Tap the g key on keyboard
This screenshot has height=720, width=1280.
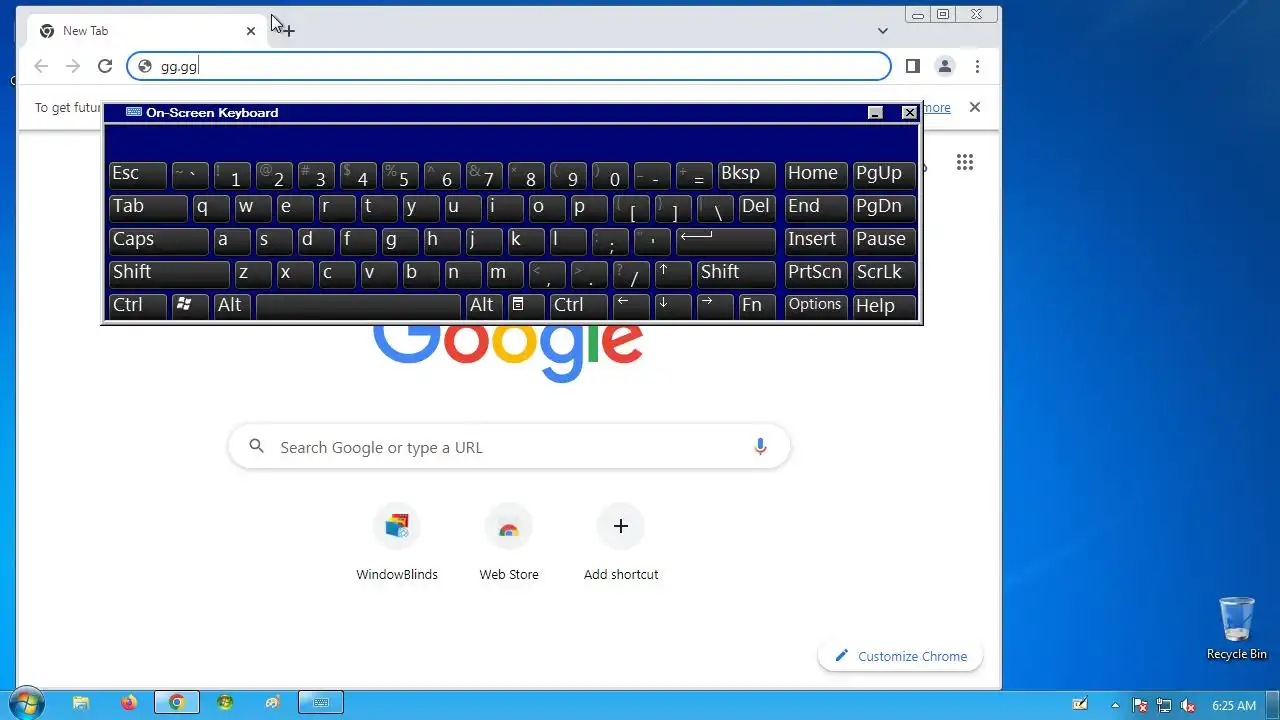tap(400, 241)
